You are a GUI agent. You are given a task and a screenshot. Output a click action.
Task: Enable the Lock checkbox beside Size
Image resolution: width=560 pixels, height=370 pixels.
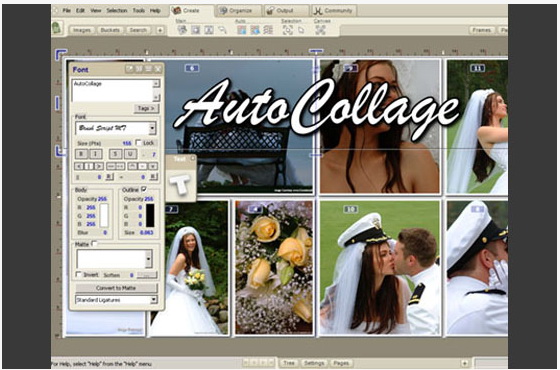139,142
